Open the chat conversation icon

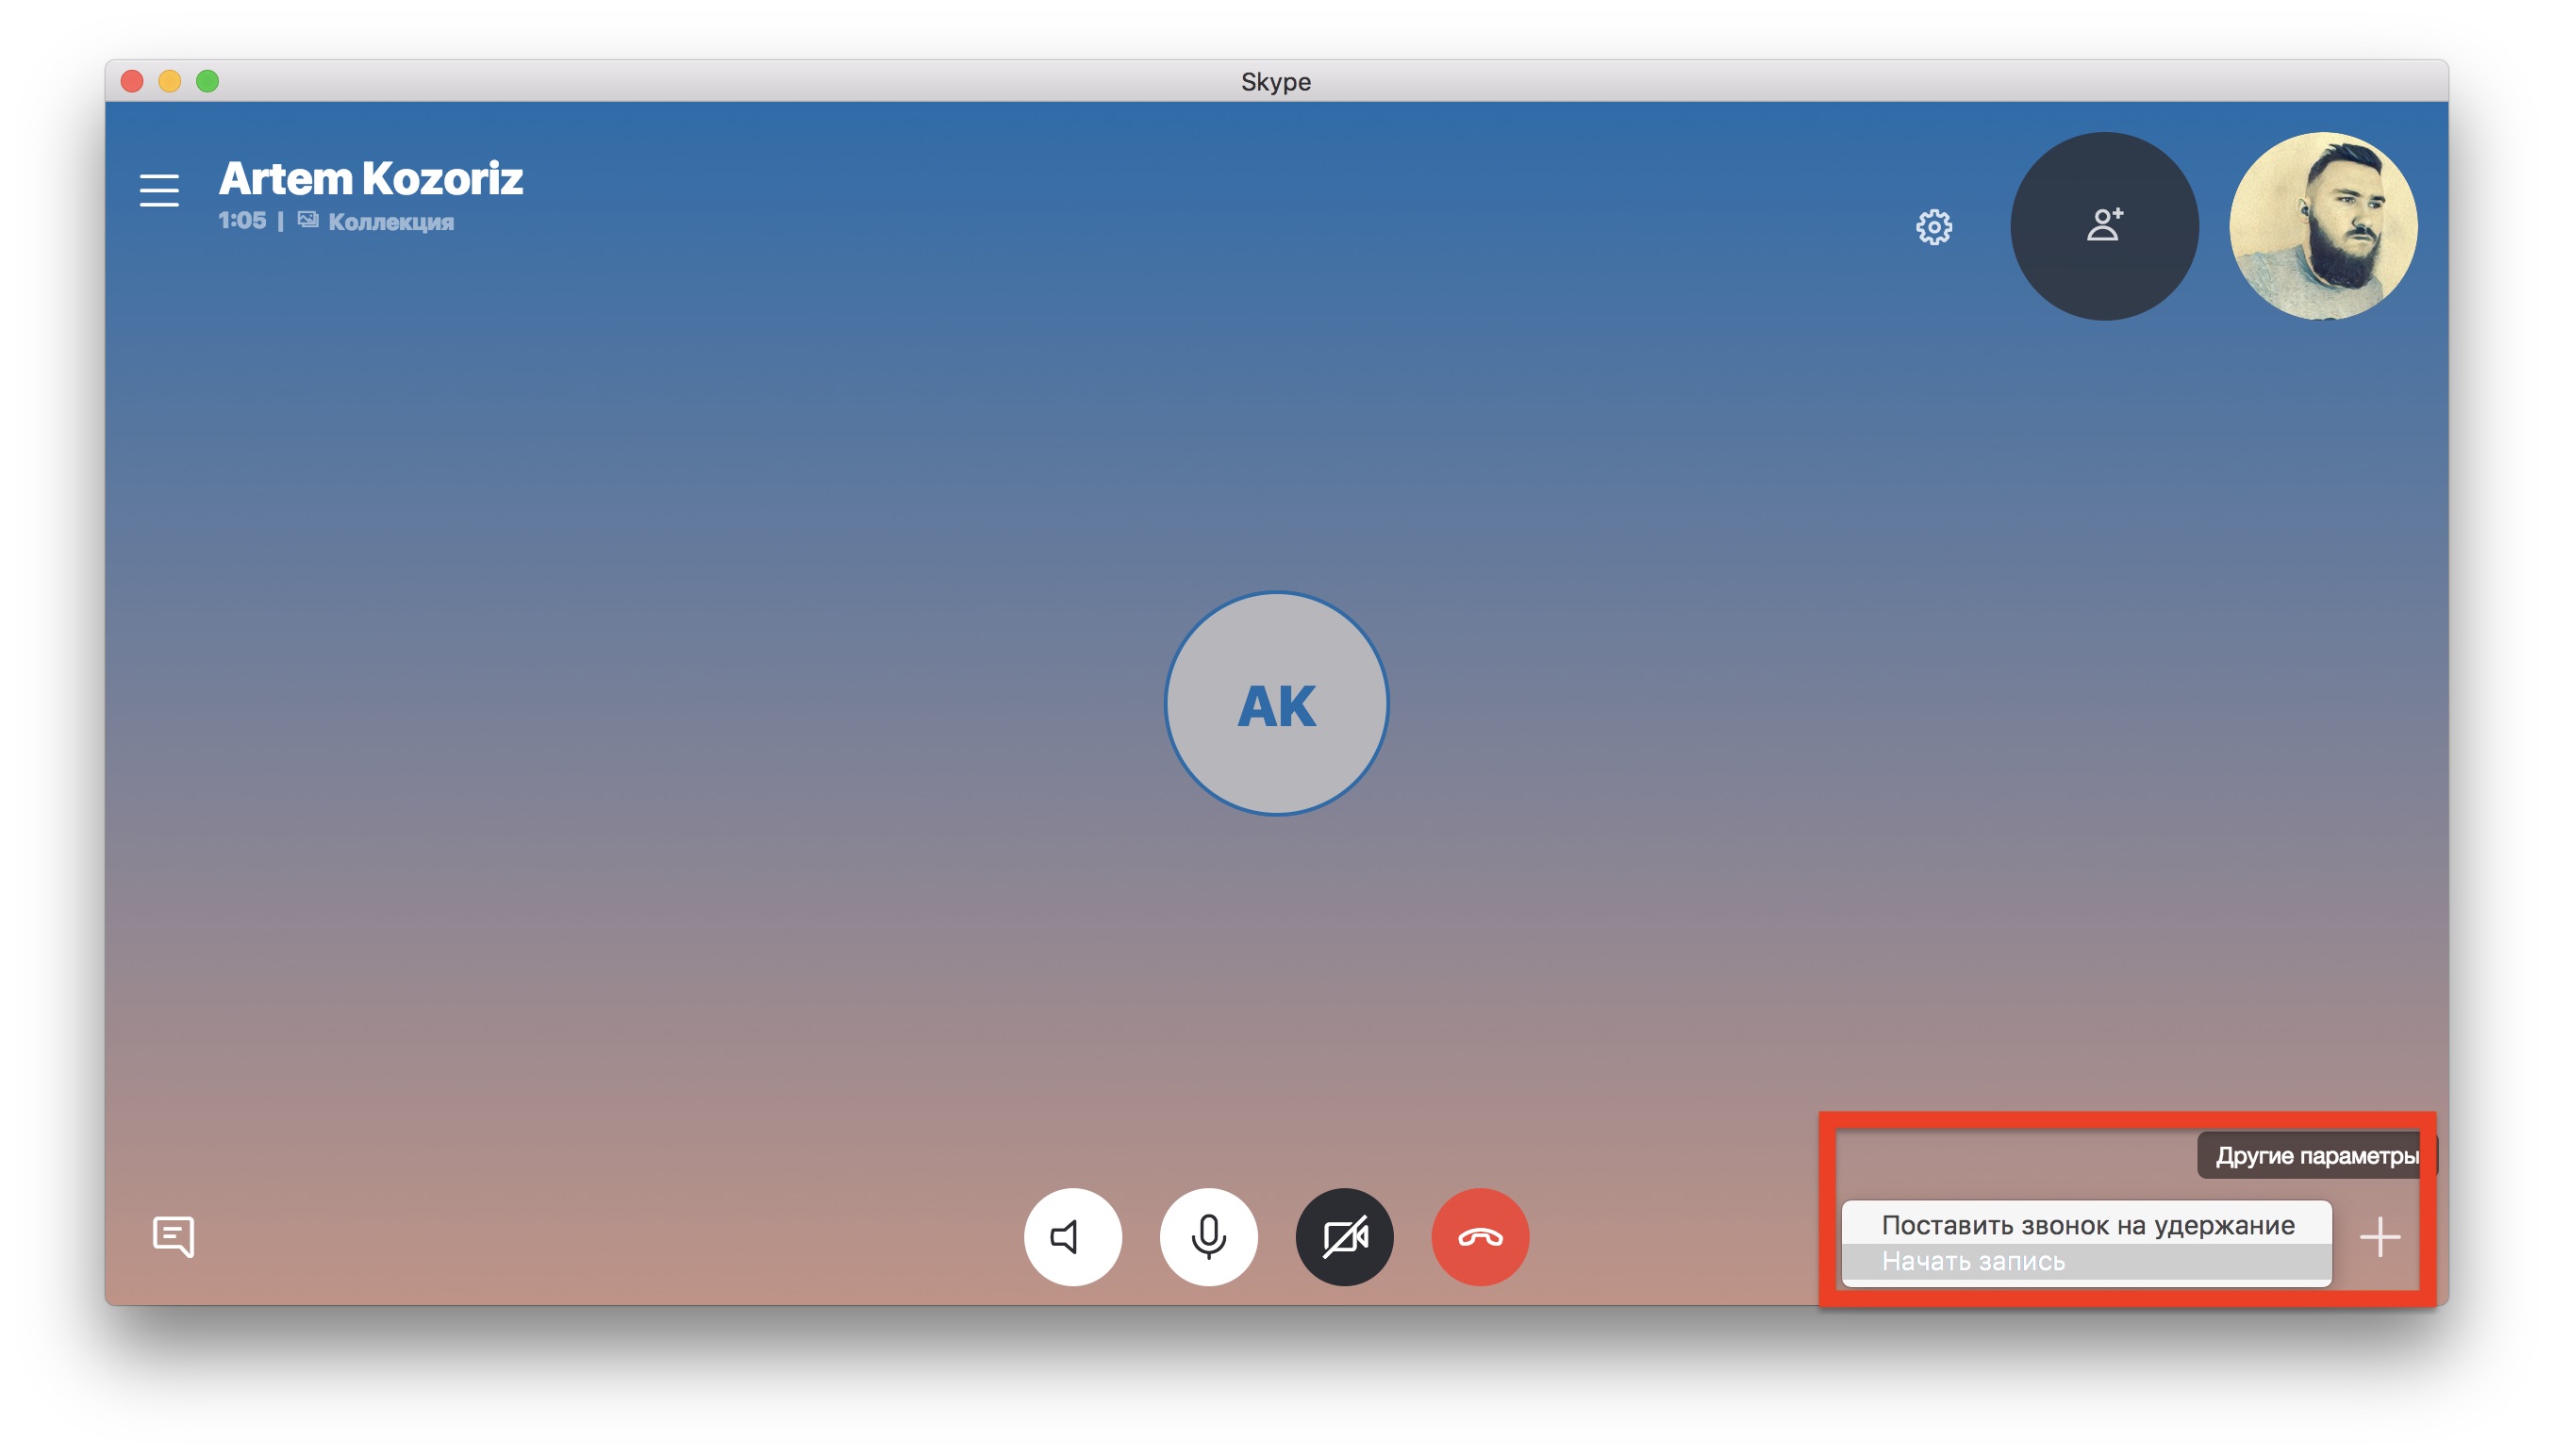point(173,1236)
